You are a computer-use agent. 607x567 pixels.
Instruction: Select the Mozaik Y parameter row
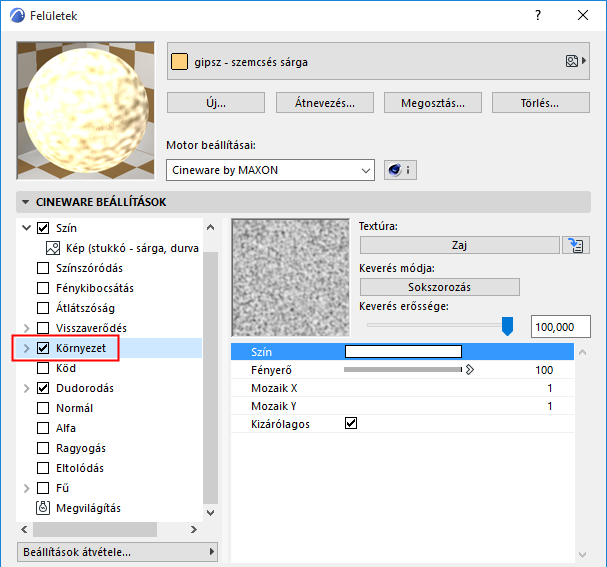click(x=402, y=406)
